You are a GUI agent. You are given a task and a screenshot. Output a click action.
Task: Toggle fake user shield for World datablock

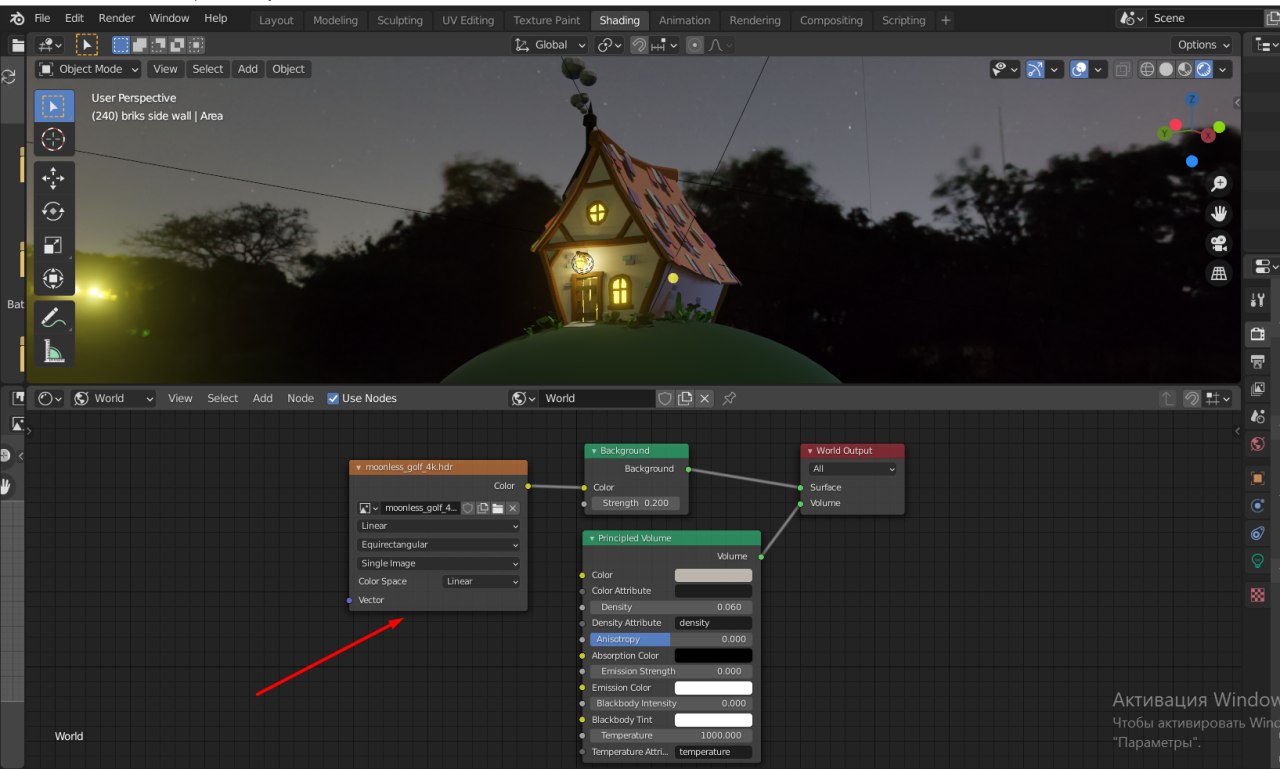point(665,398)
